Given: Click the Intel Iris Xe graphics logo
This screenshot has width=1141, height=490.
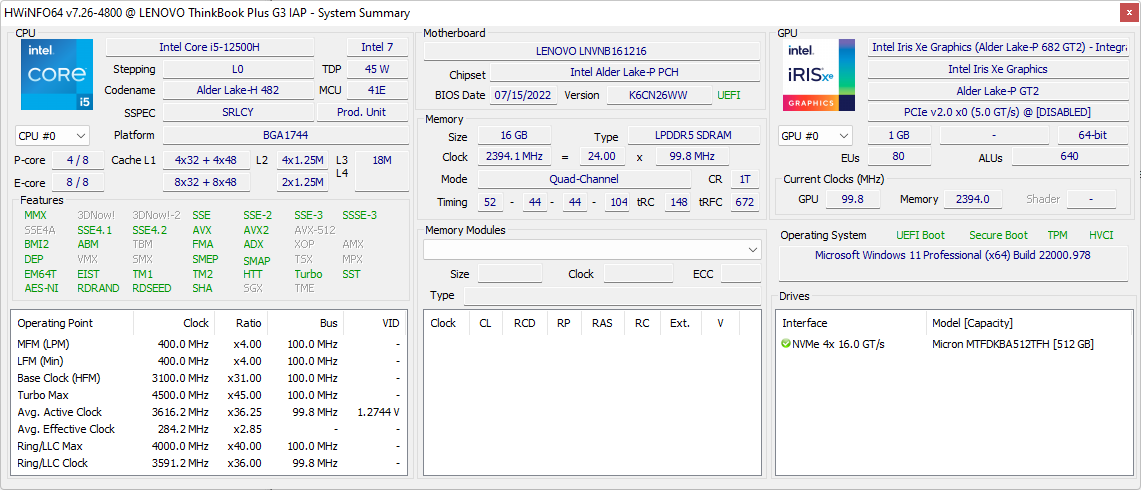Looking at the screenshot, I should (819, 74).
